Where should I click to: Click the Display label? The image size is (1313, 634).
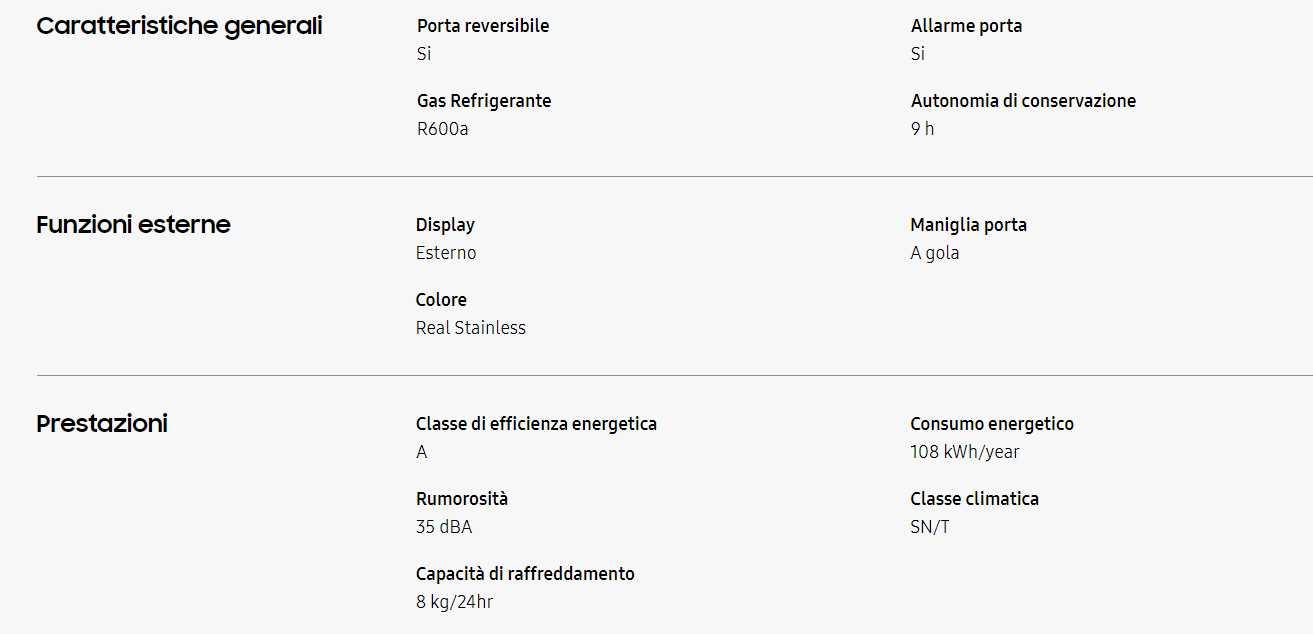pyautogui.click(x=445, y=225)
